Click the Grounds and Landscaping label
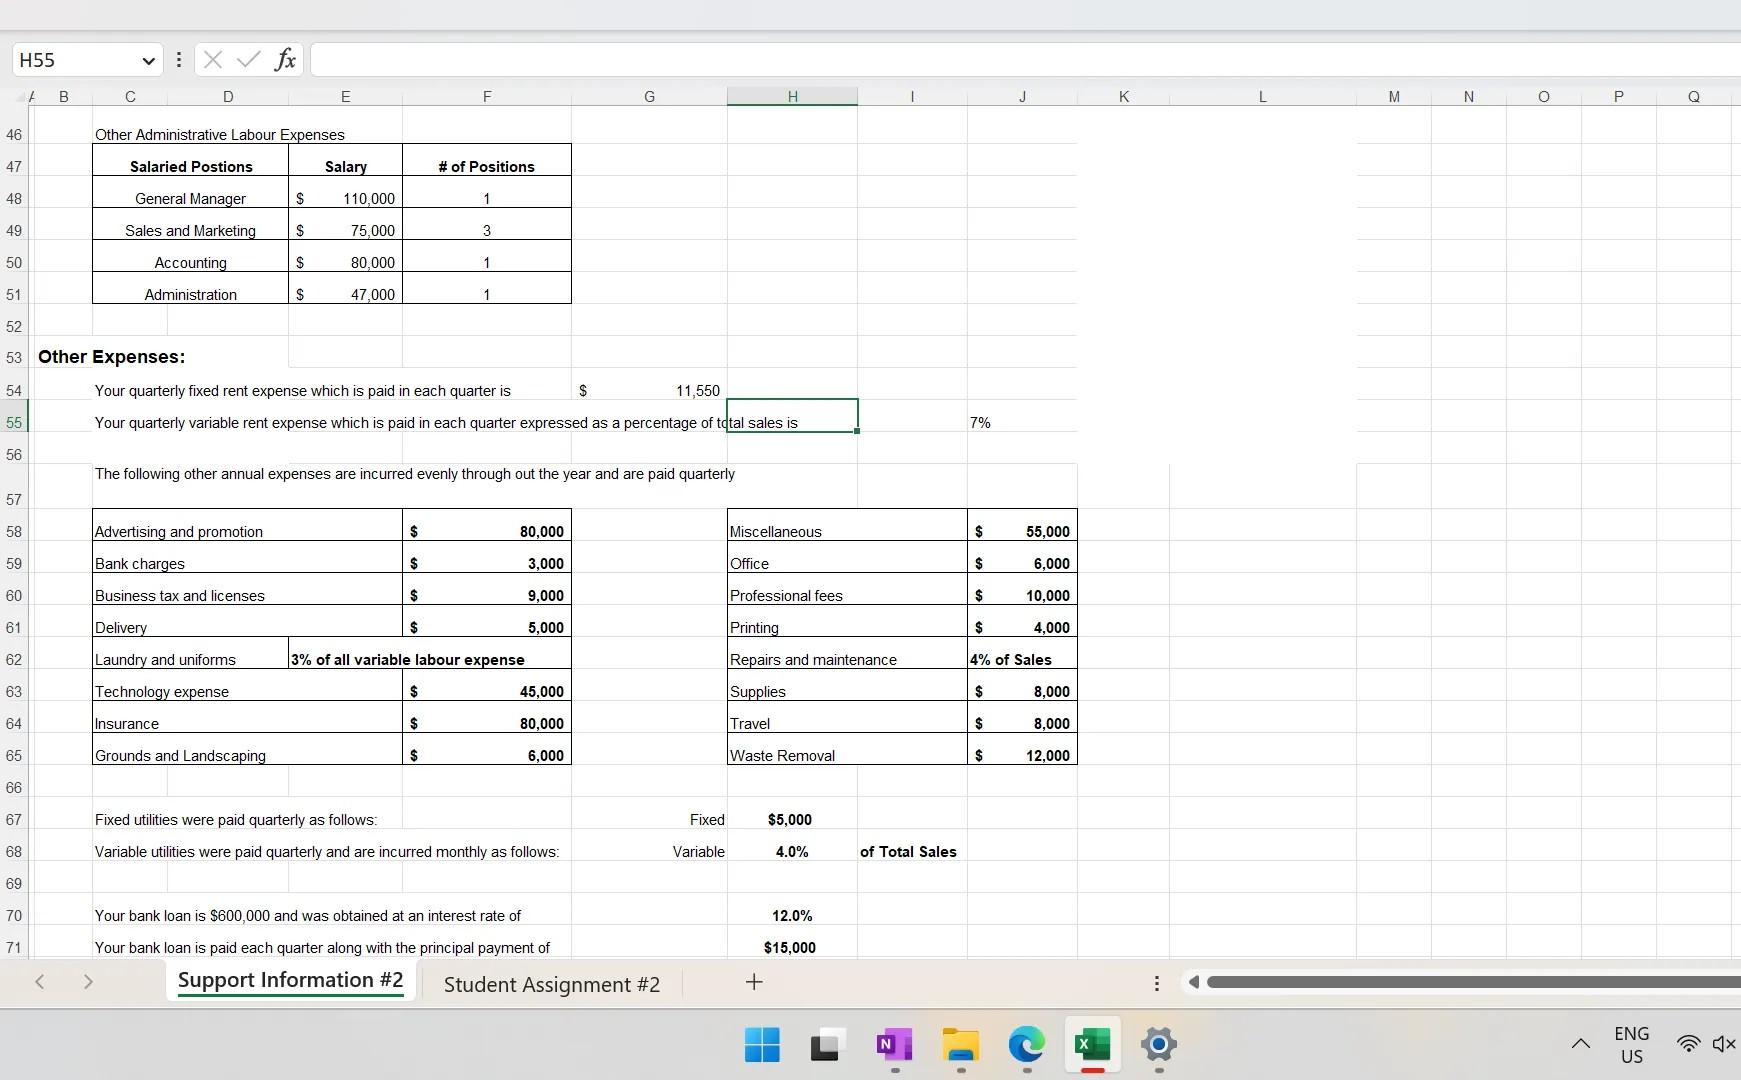Viewport: 1741px width, 1080px height. click(180, 756)
